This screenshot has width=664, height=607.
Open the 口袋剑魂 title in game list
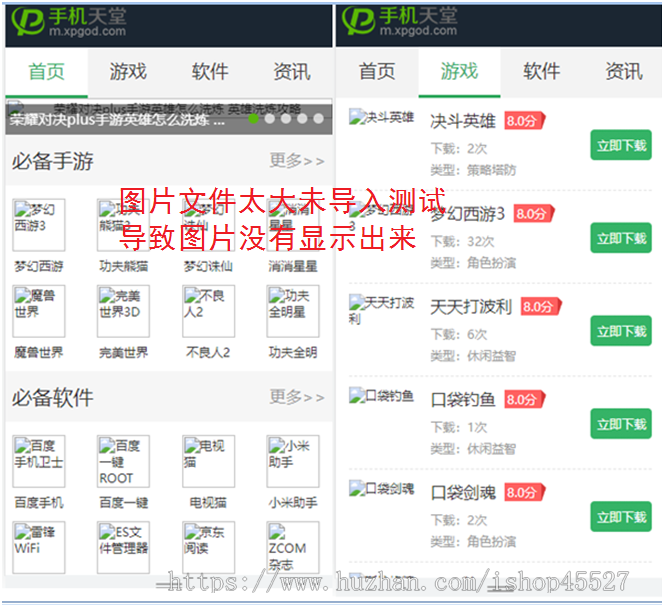463,493
